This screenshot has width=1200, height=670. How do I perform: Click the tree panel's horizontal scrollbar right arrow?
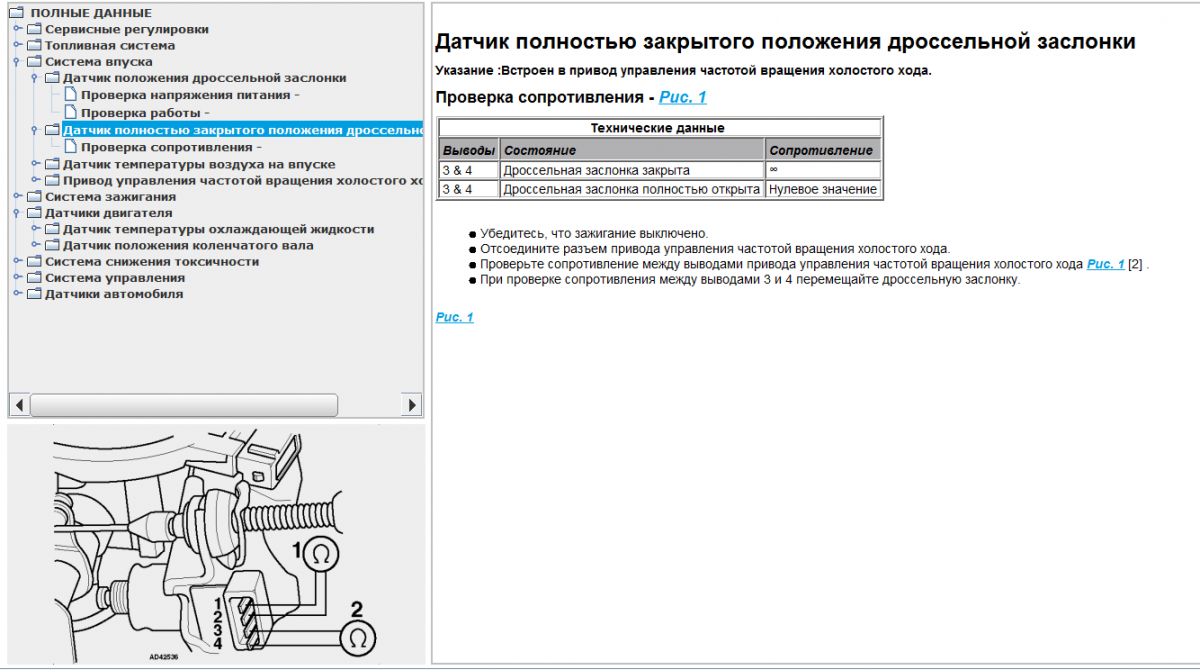pos(412,404)
